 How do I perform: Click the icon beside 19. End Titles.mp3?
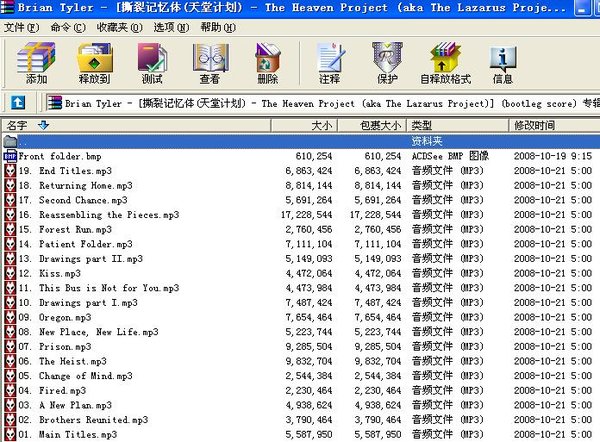tap(10, 171)
